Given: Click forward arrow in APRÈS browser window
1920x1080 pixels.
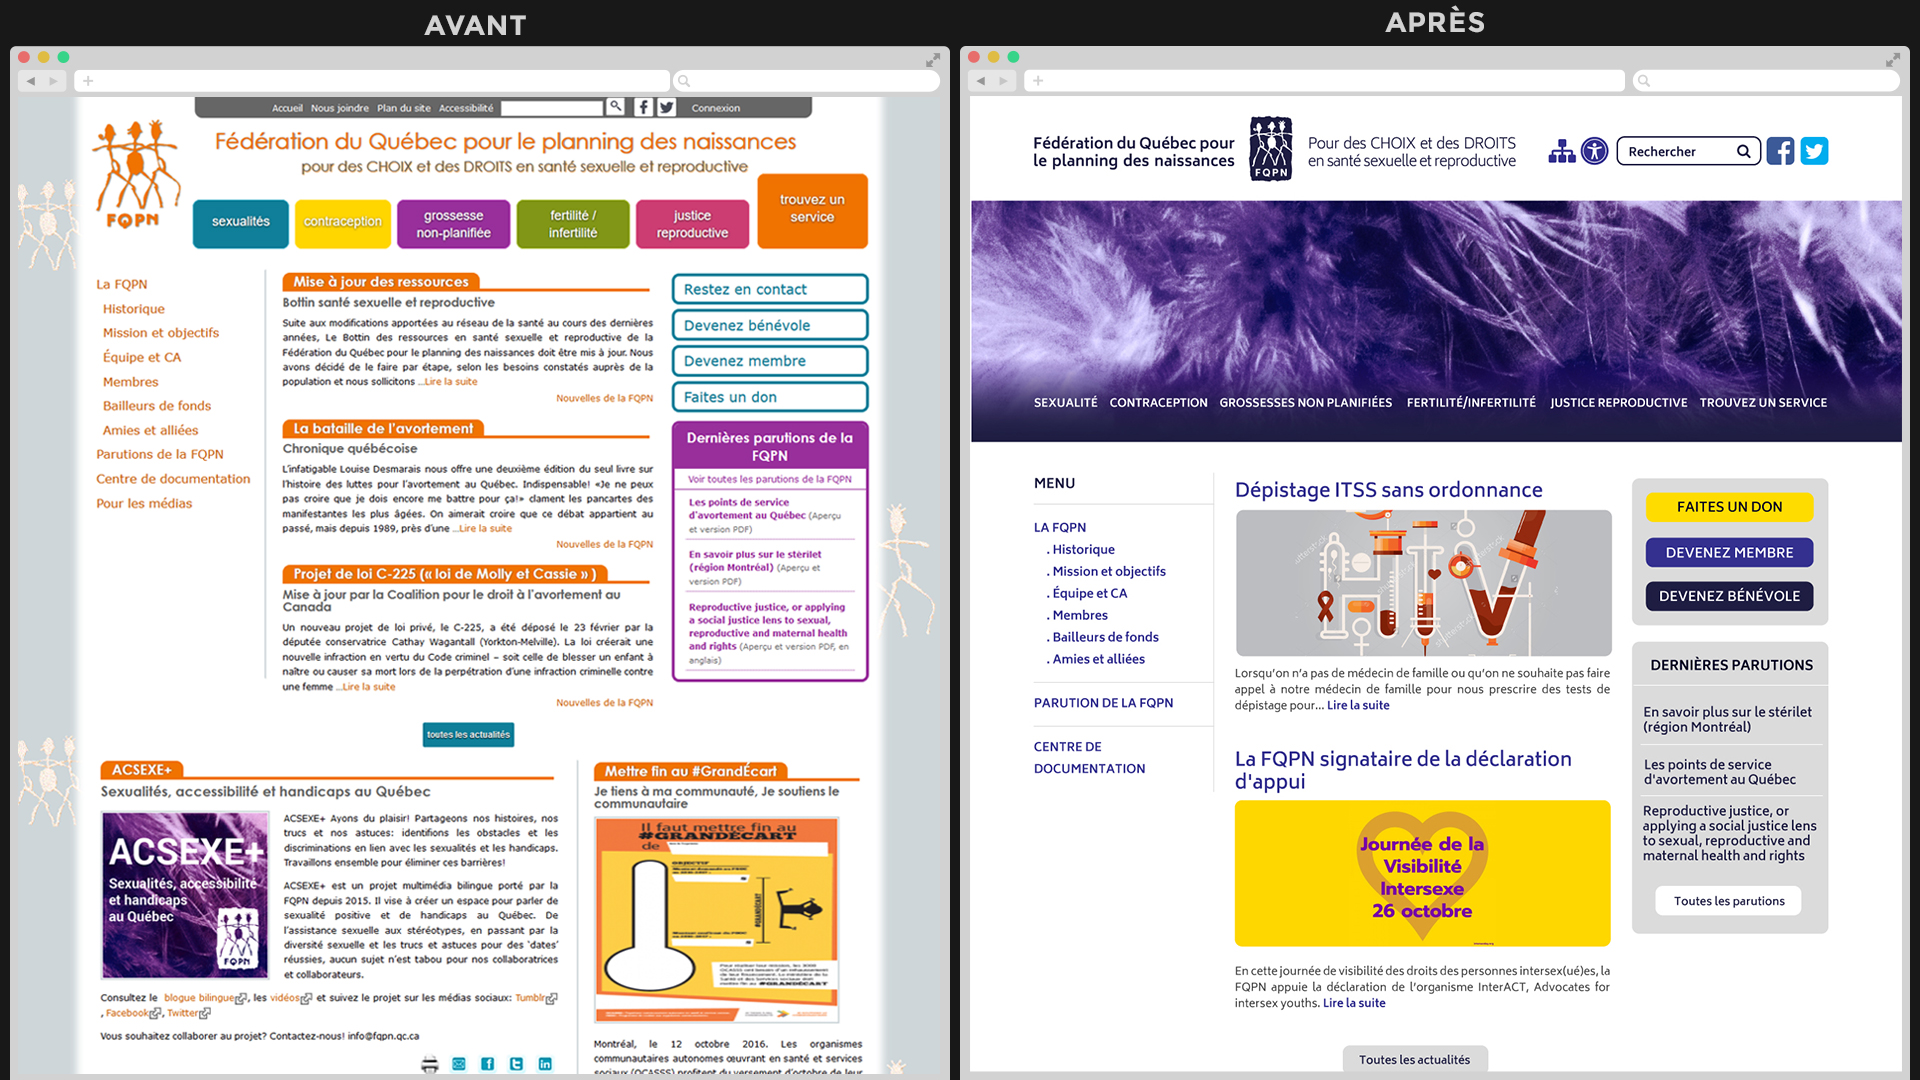Looking at the screenshot, I should coord(1004,81).
